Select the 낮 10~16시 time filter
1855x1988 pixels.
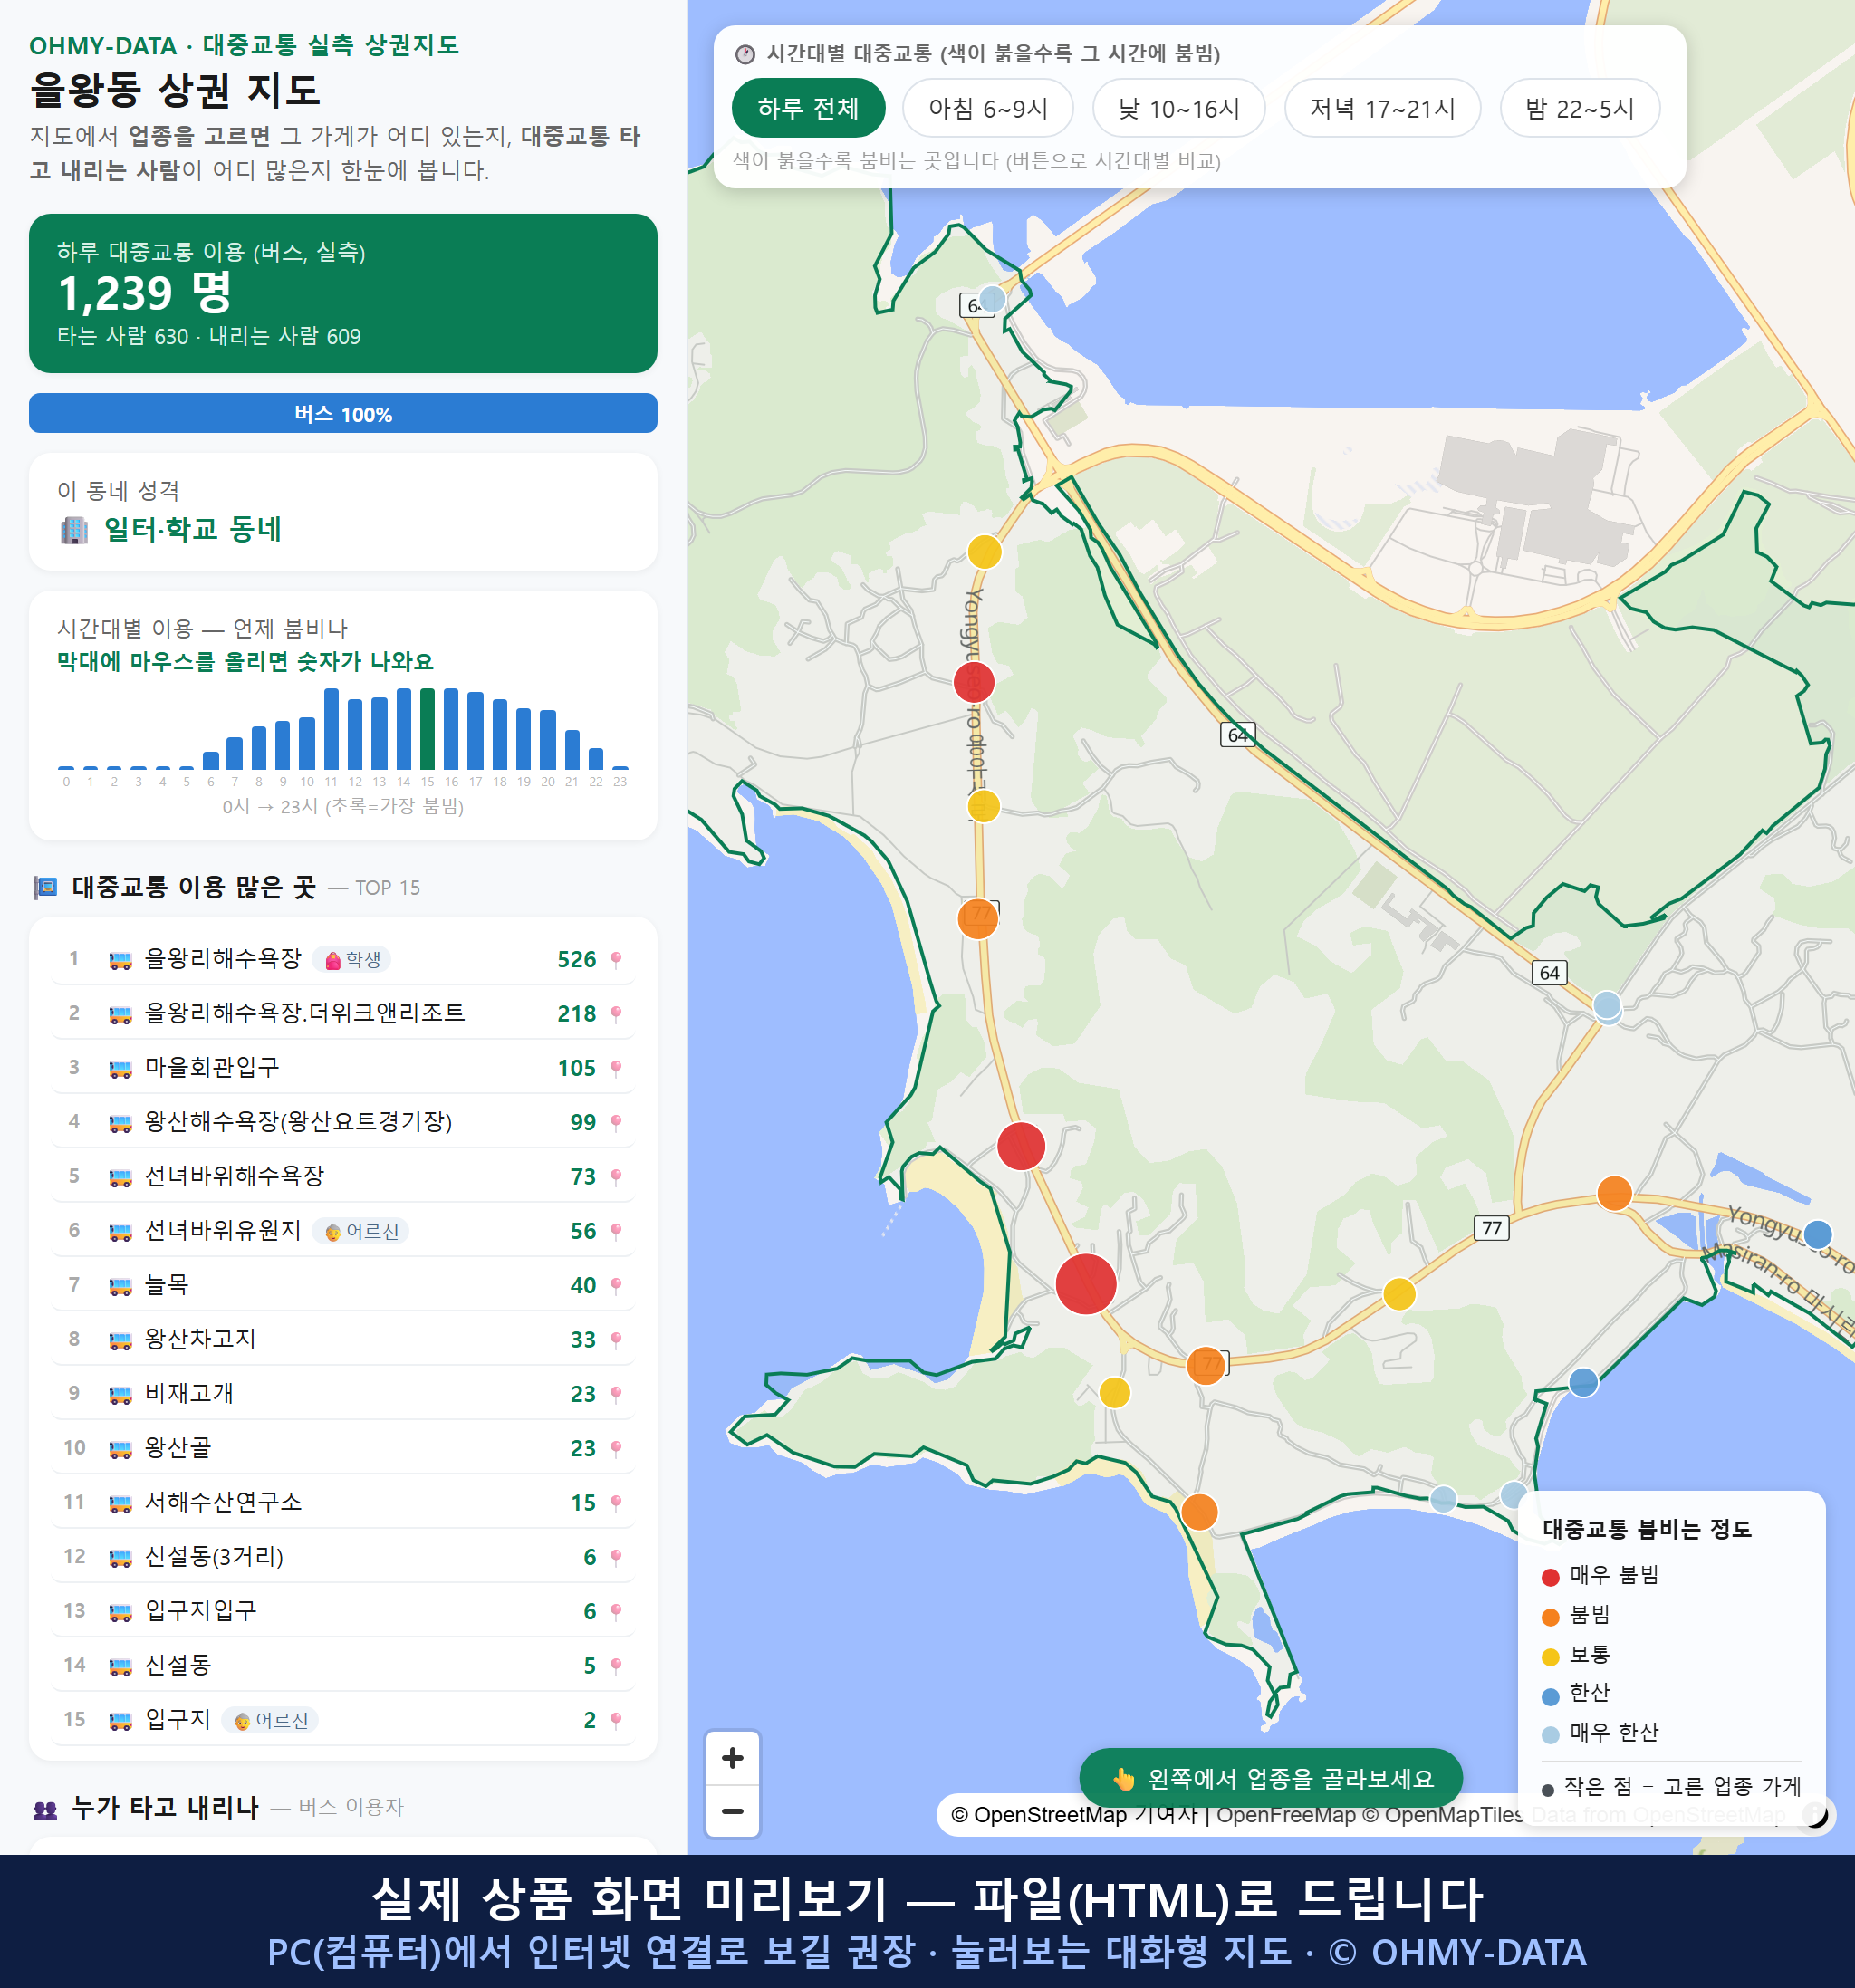click(x=1178, y=108)
